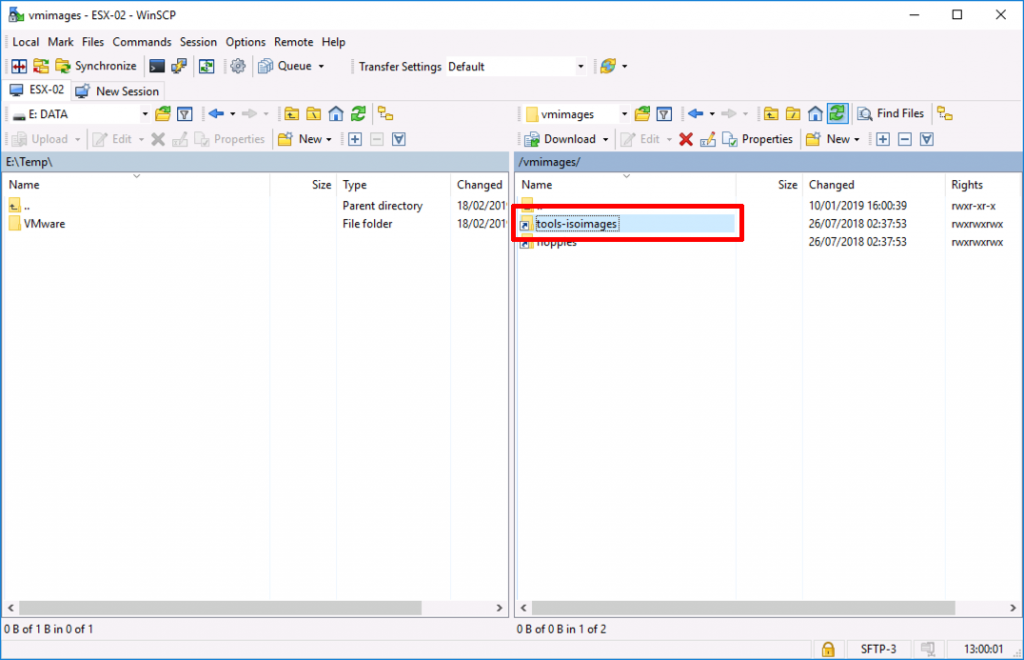The width and height of the screenshot is (1024, 660).
Task: Delete selected remote file with red X
Action: tap(686, 139)
